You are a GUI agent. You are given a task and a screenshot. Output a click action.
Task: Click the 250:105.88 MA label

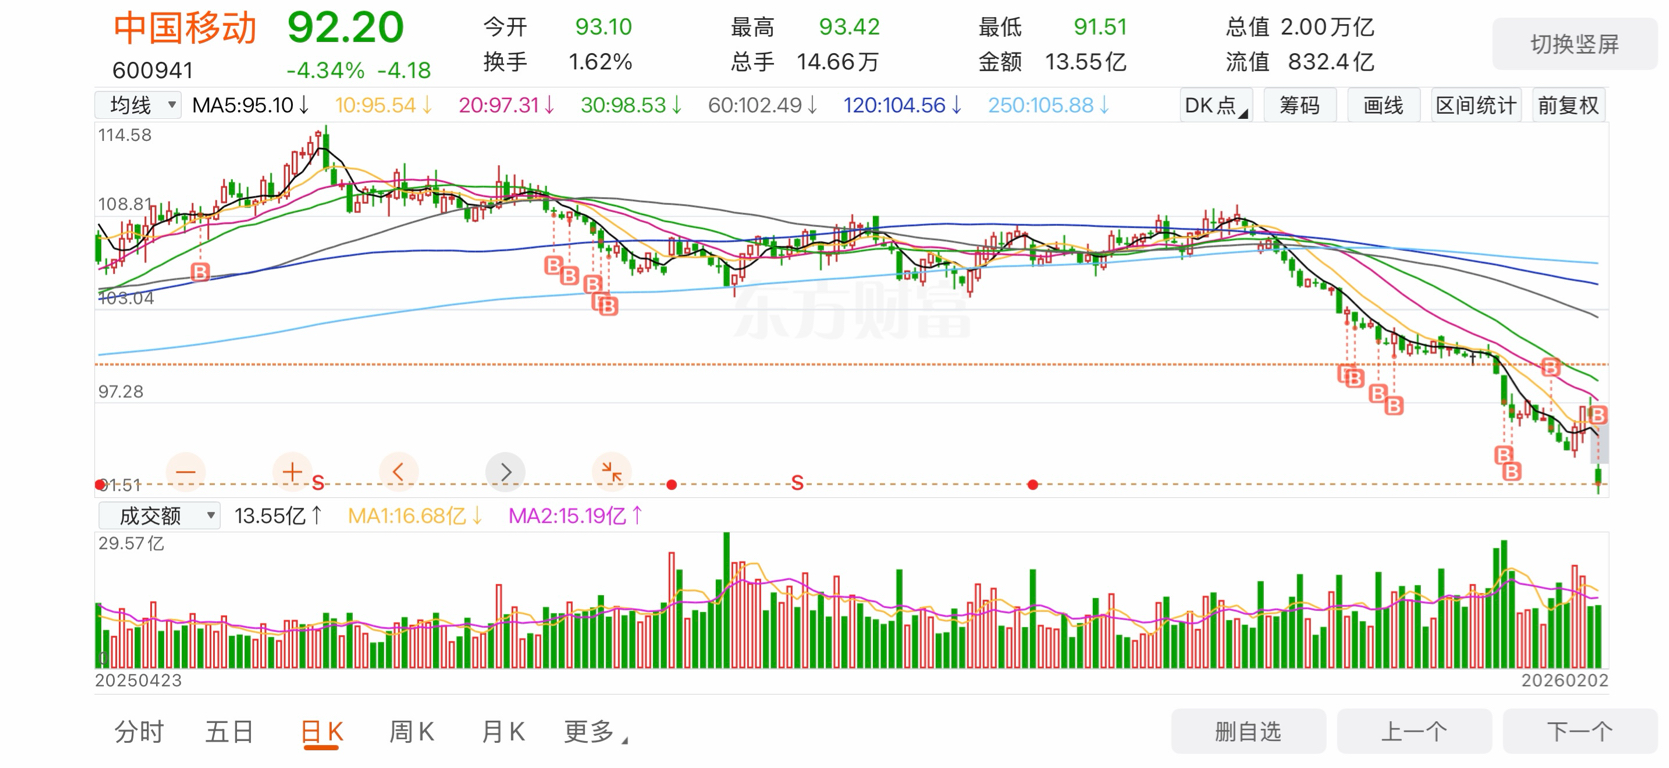pos(1049,105)
